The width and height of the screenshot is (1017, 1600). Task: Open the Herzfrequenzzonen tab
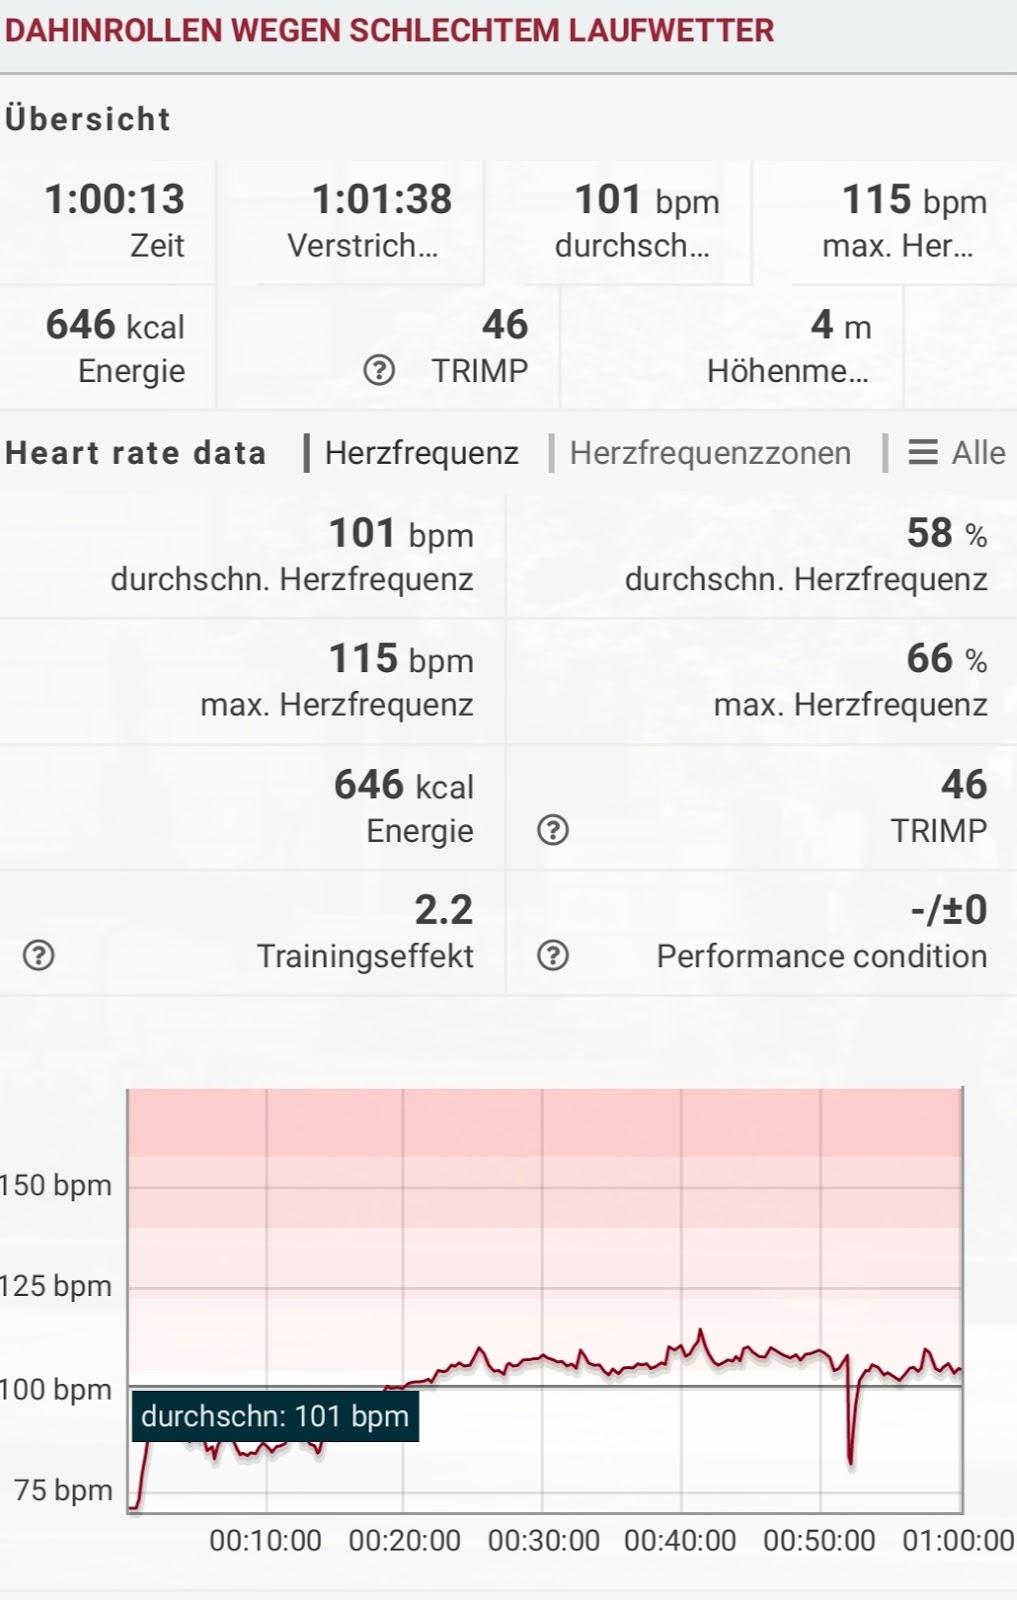pos(709,453)
